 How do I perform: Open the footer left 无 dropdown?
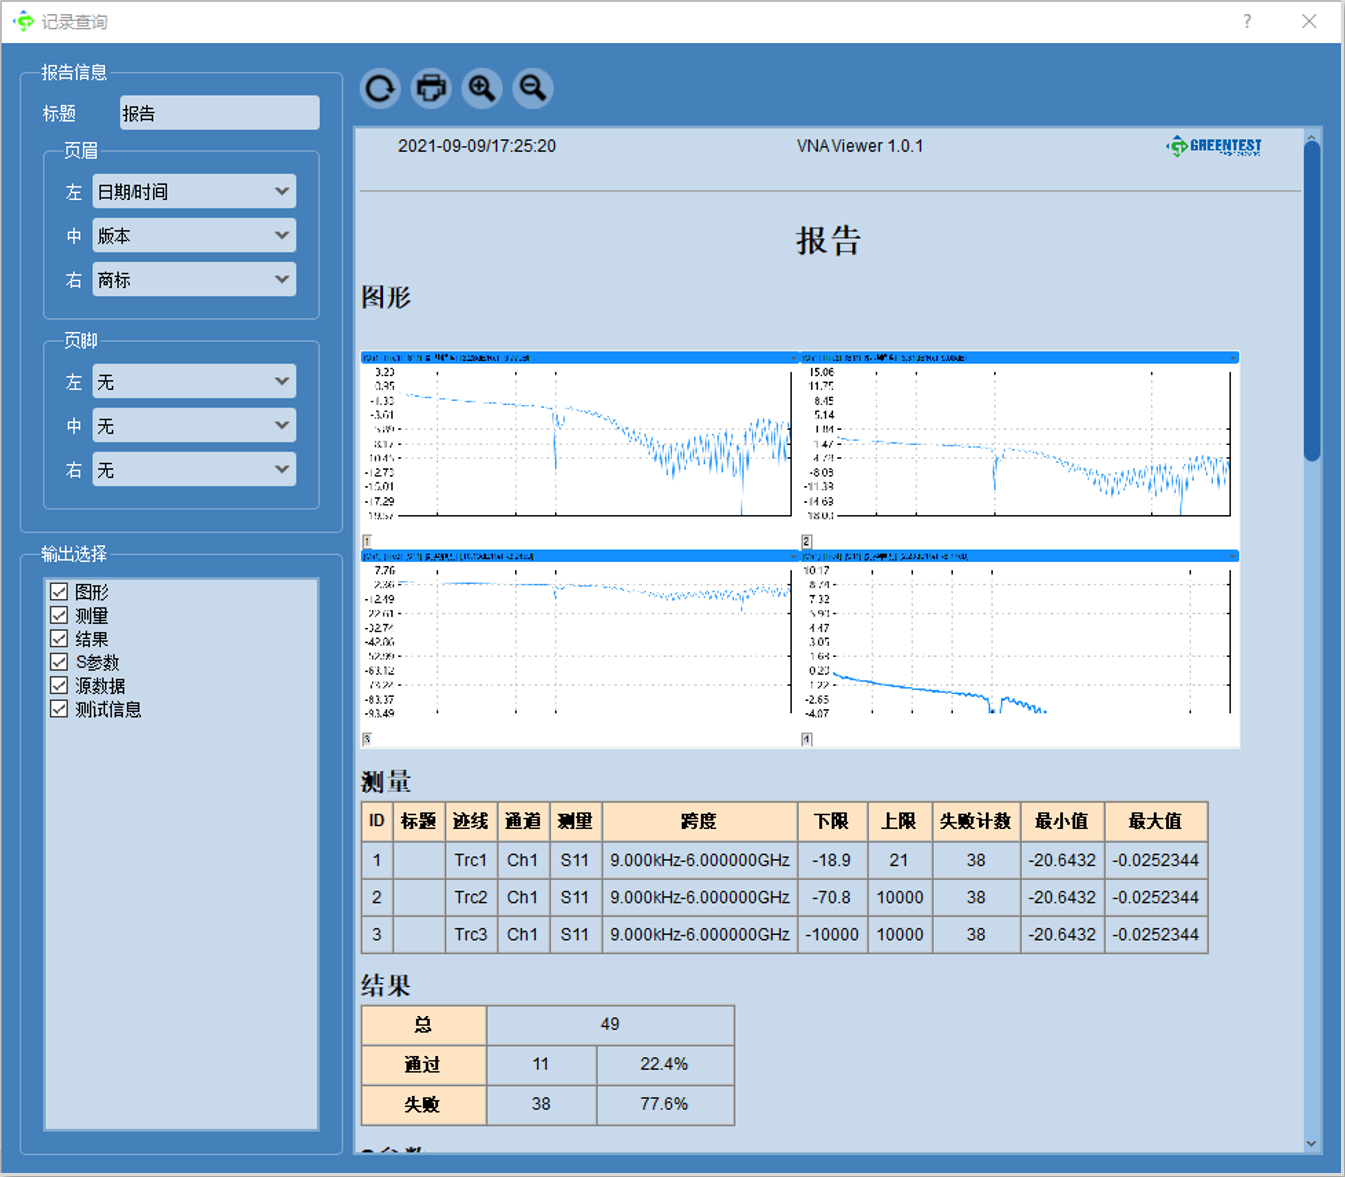click(194, 381)
